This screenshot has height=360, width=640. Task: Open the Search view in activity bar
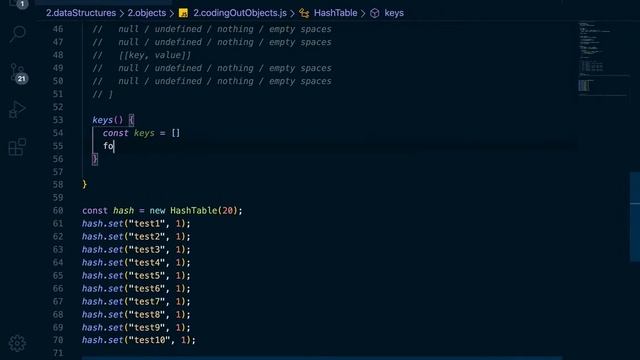[18, 34]
